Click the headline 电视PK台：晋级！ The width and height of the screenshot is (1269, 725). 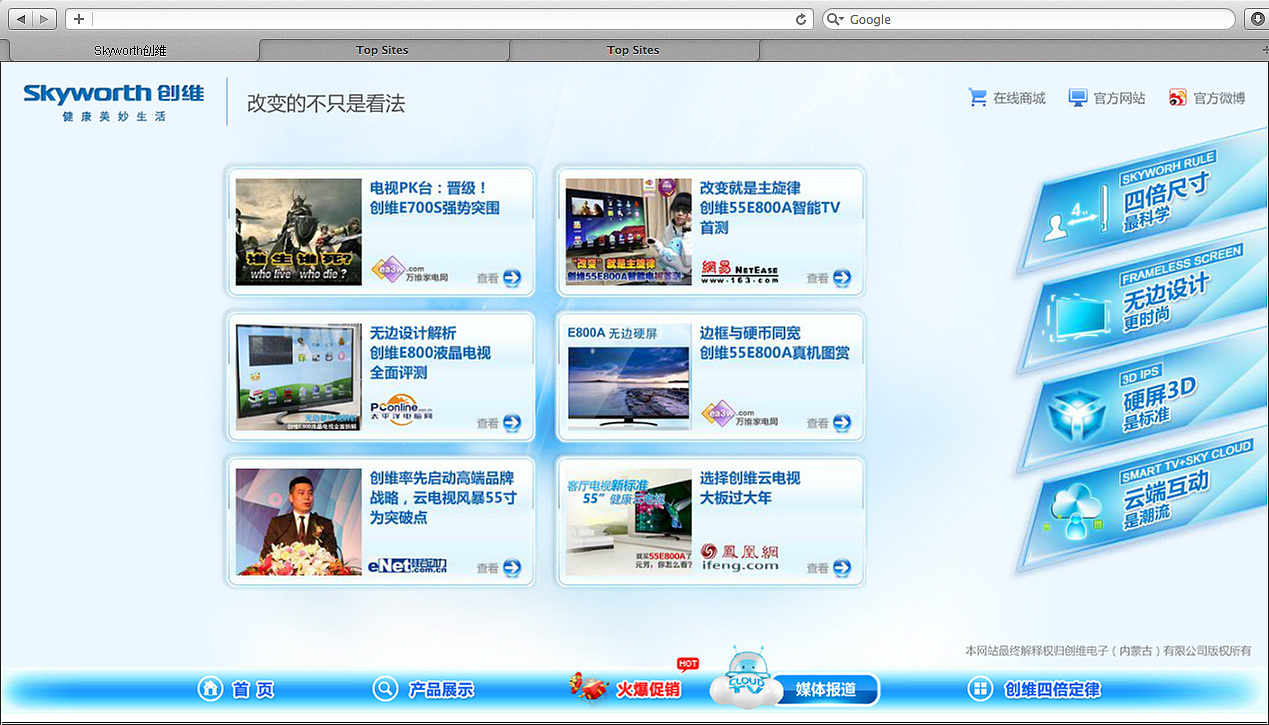(x=429, y=187)
